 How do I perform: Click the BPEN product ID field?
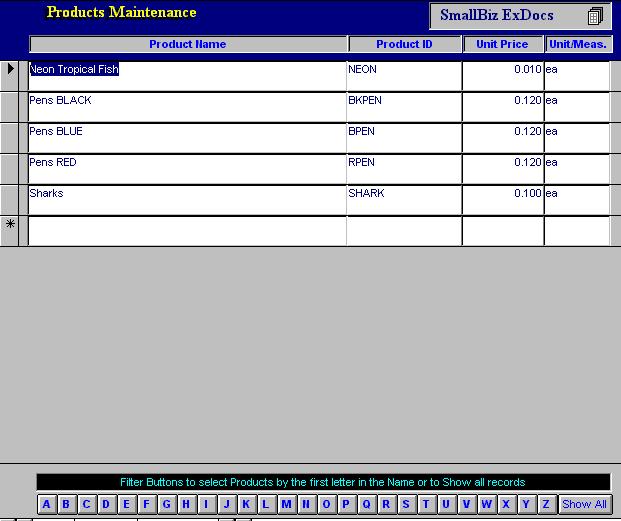[403, 137]
